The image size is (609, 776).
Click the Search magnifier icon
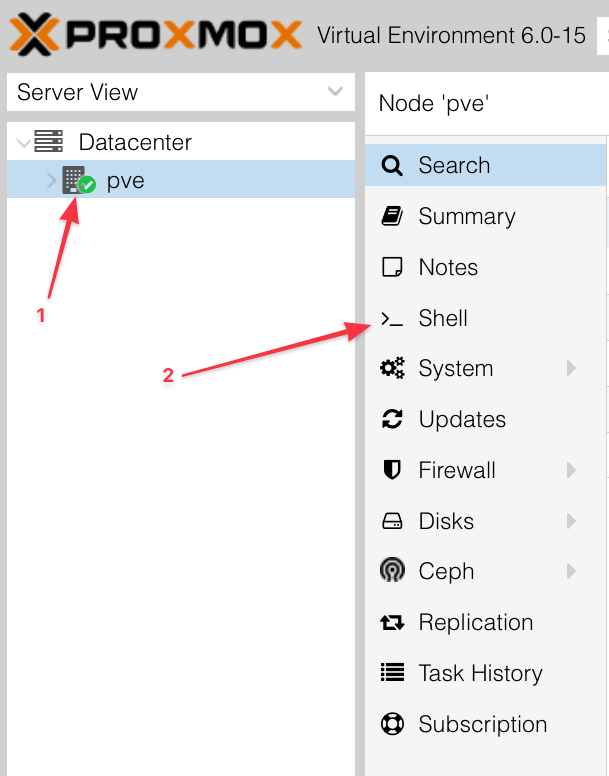click(x=392, y=165)
